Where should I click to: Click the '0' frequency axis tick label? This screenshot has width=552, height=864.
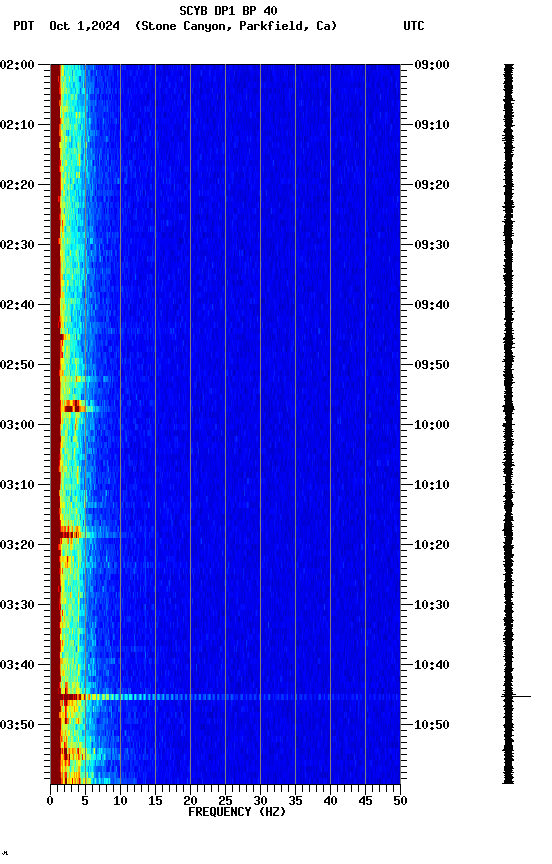click(x=51, y=801)
